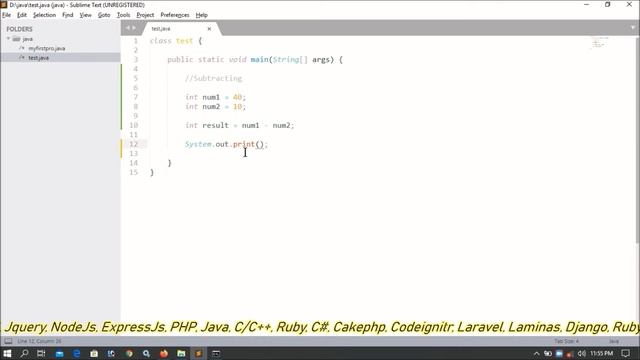Open the notification action center
The image size is (640, 360).
point(626,353)
